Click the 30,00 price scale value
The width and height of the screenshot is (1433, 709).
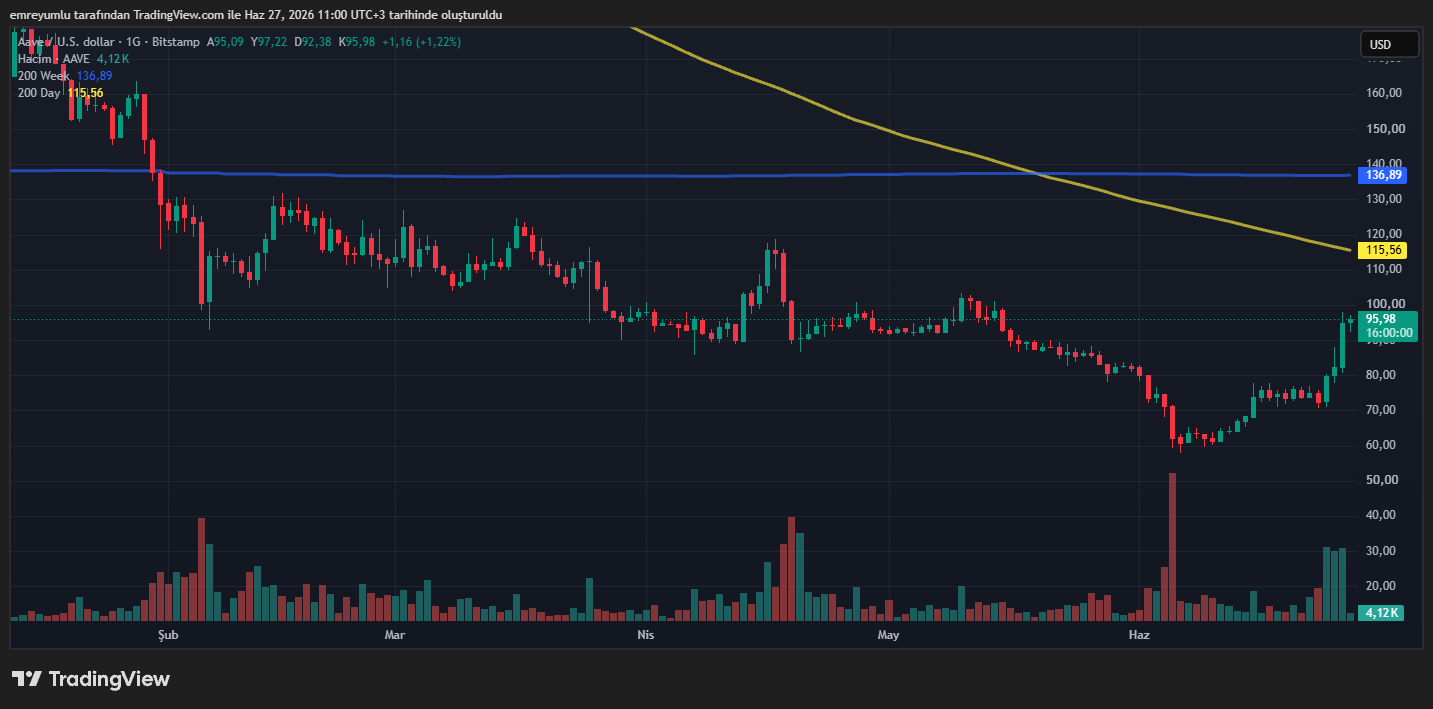coord(1383,551)
